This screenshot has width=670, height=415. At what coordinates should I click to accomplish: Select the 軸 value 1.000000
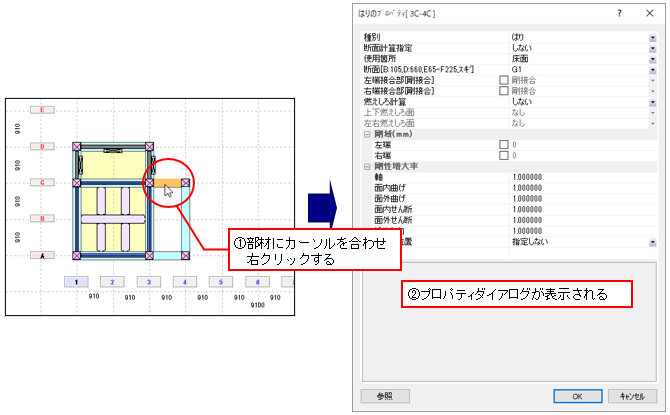click(527, 177)
